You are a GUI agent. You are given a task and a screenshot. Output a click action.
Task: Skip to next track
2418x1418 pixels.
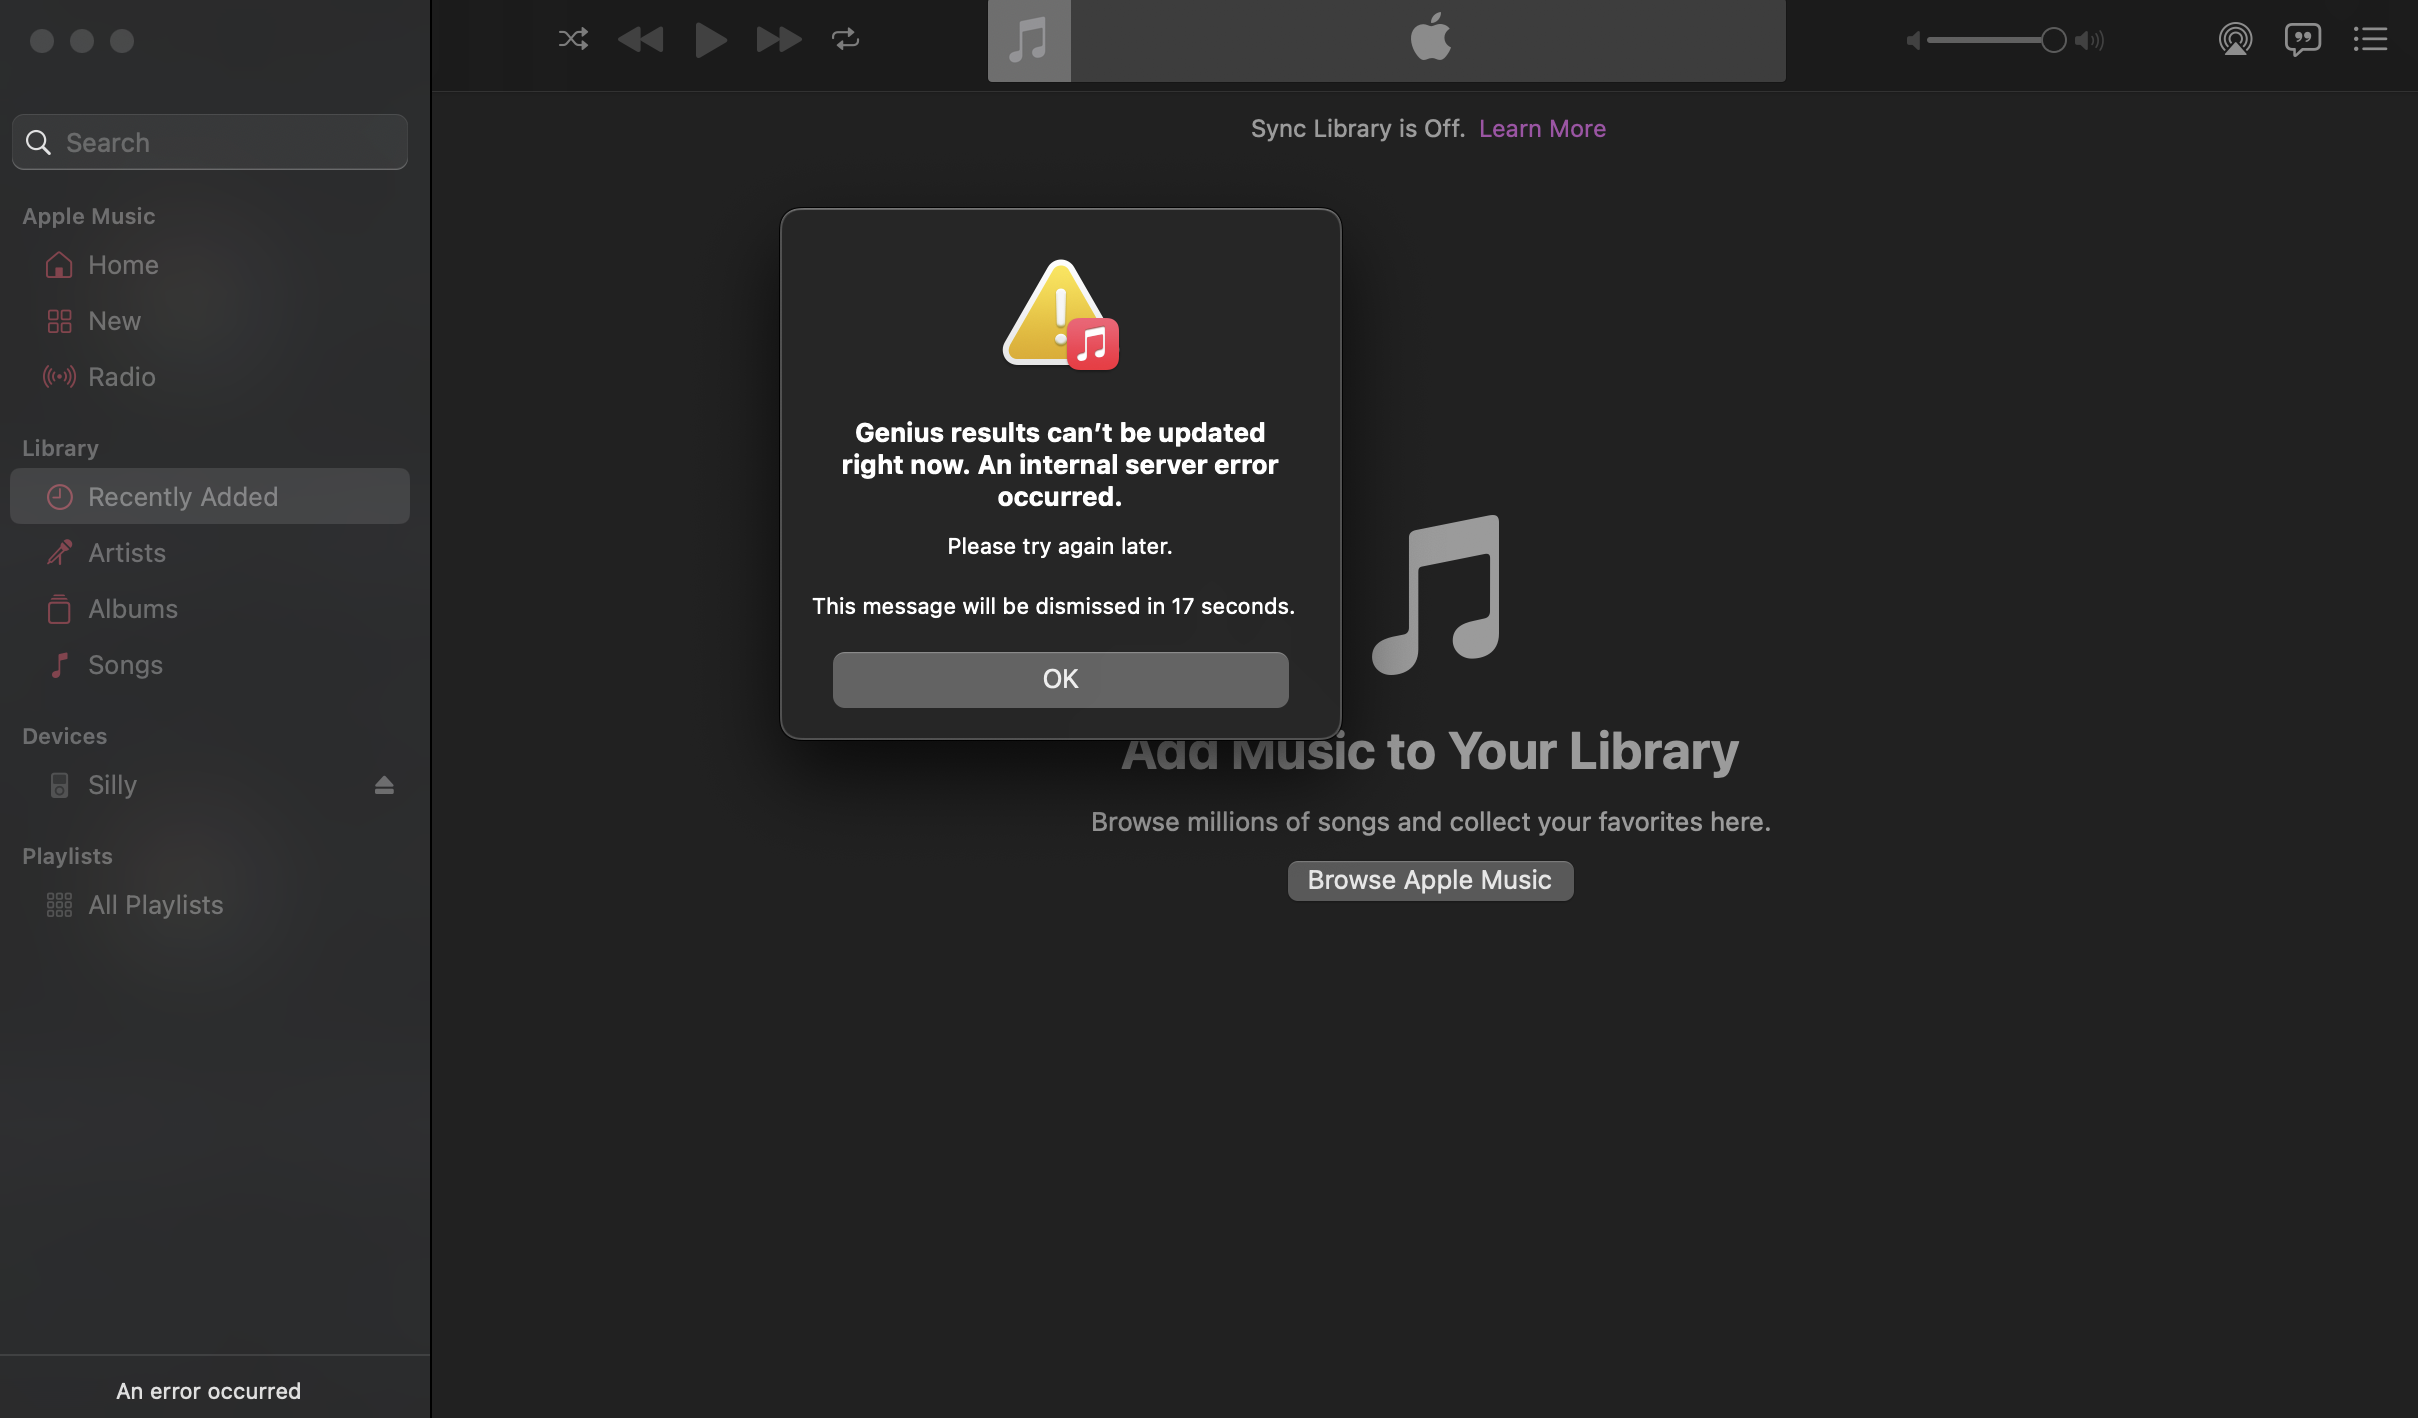pos(778,40)
